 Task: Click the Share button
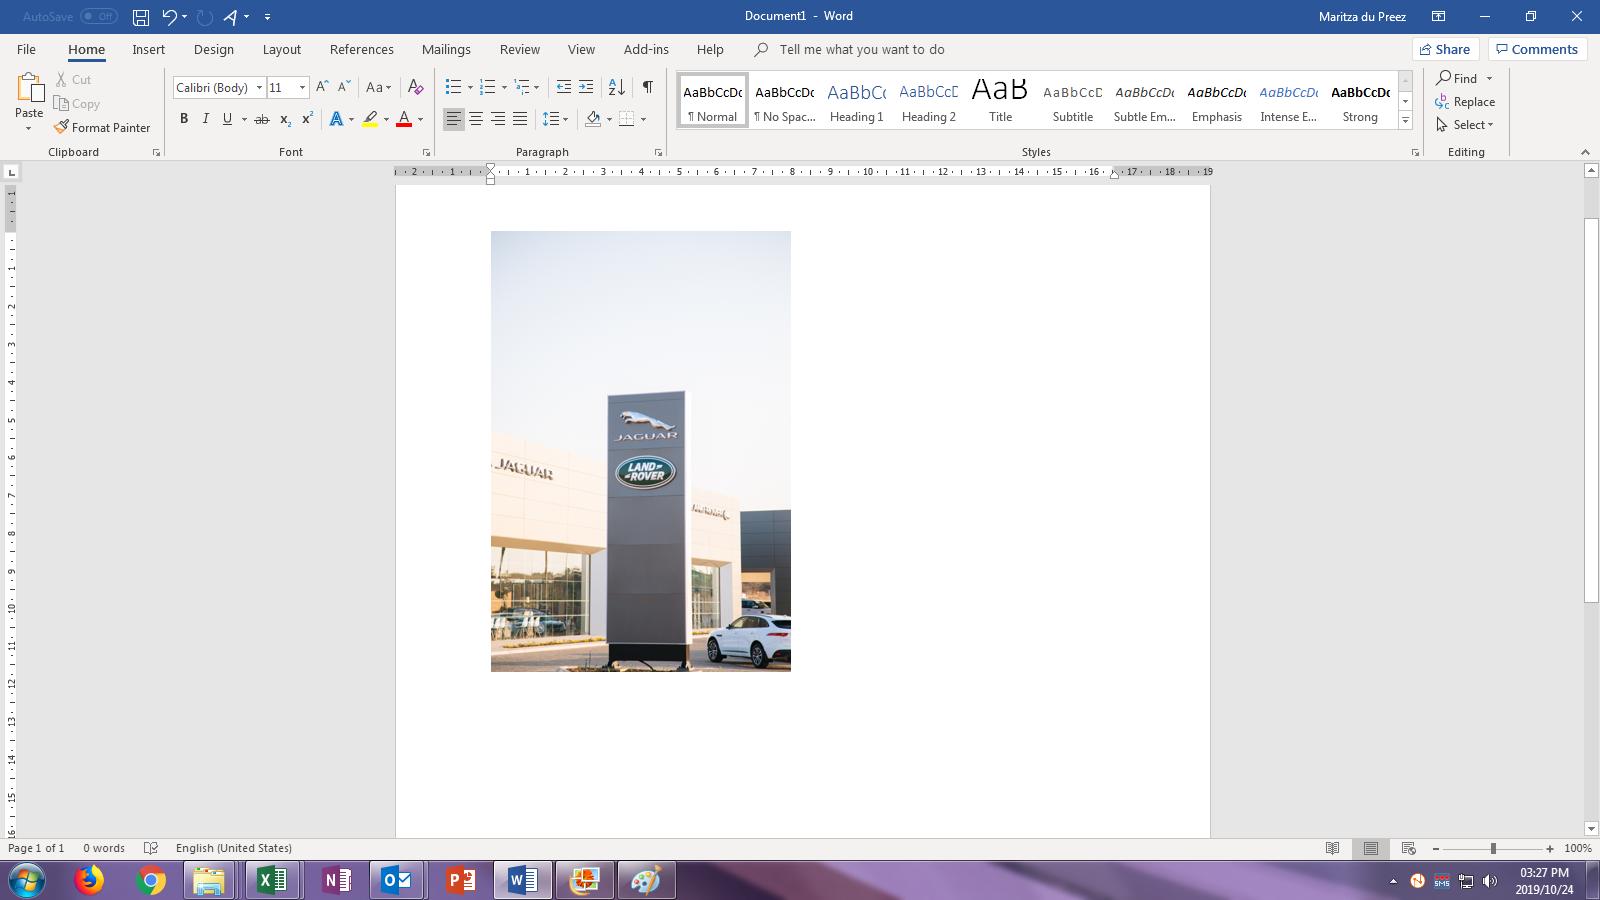tap(1445, 49)
